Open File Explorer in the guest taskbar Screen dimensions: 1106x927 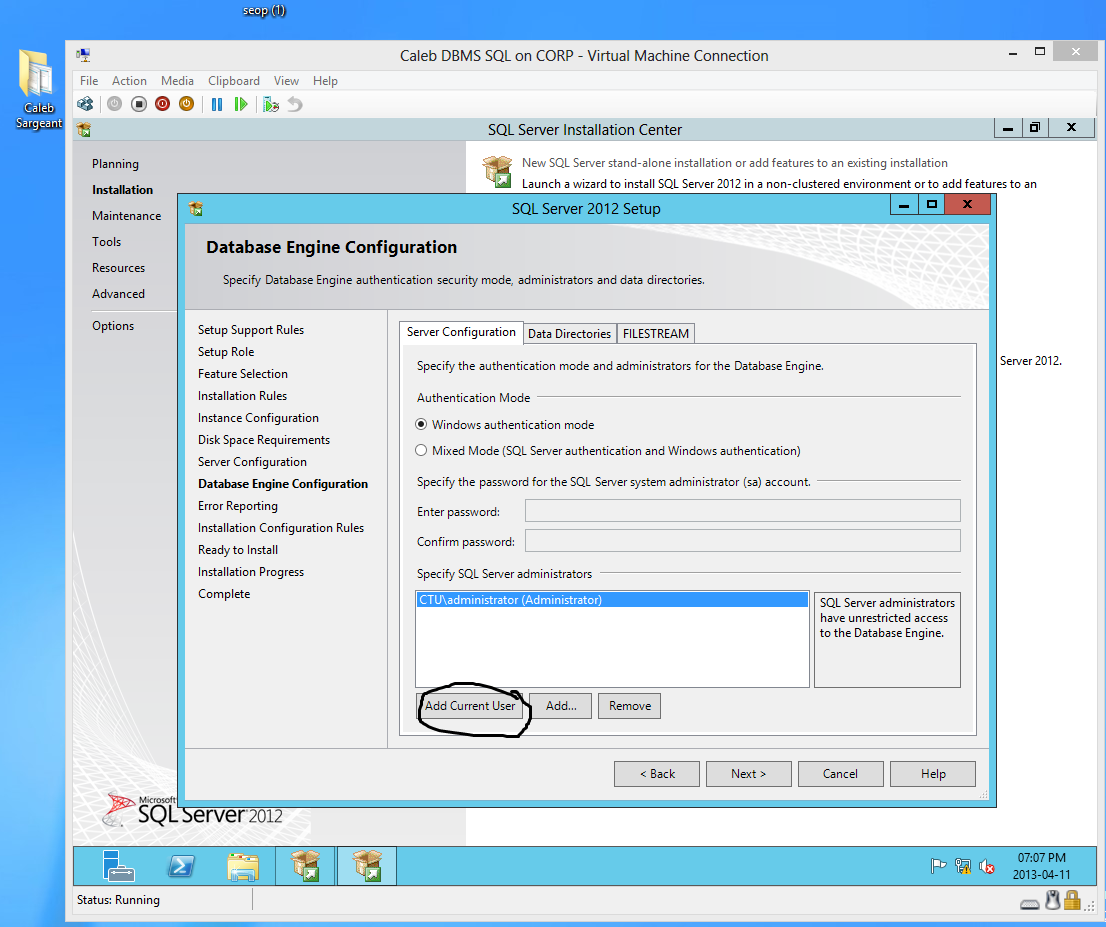(243, 866)
